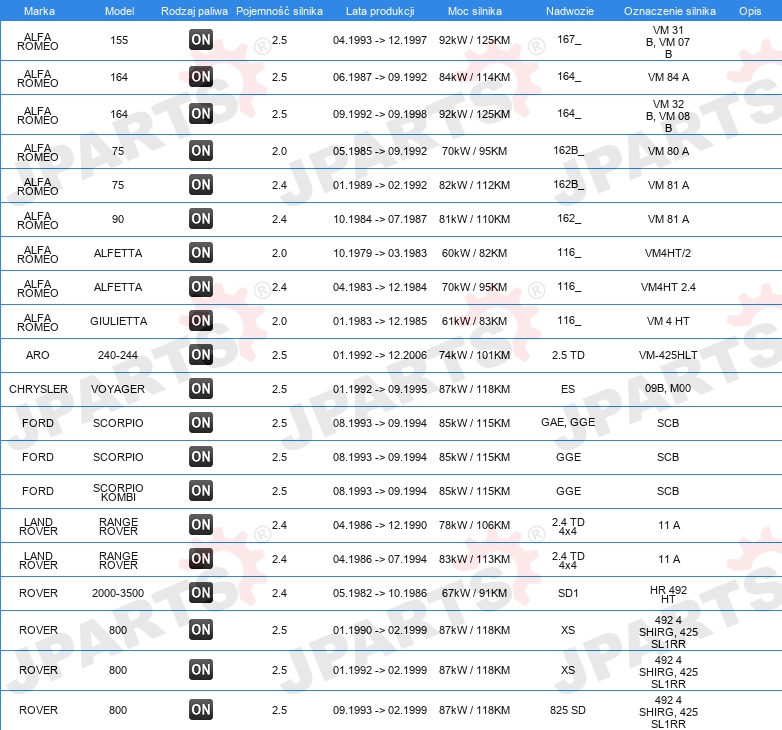Click body code 'GAE, GGE'

pyautogui.click(x=568, y=422)
